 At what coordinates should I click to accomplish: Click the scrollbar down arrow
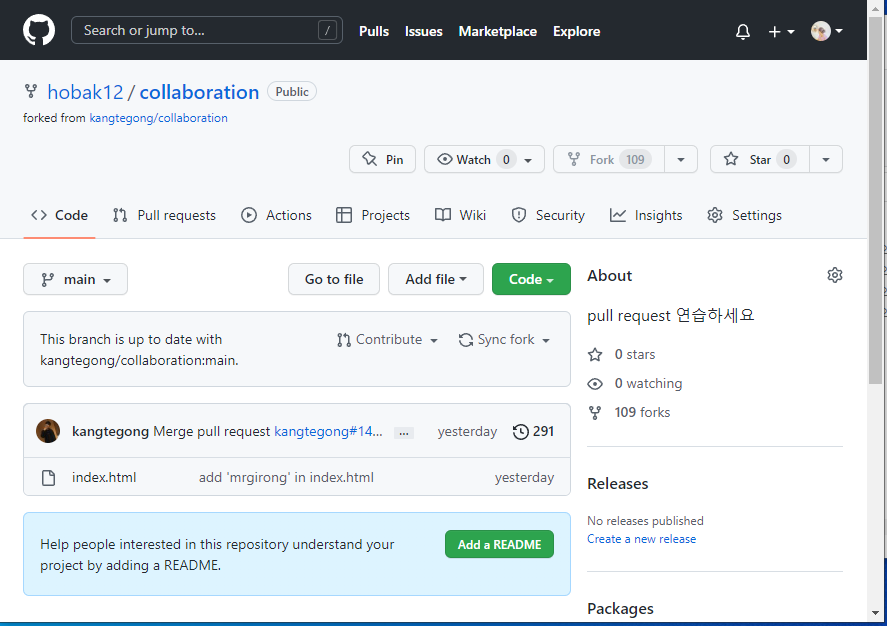875,614
